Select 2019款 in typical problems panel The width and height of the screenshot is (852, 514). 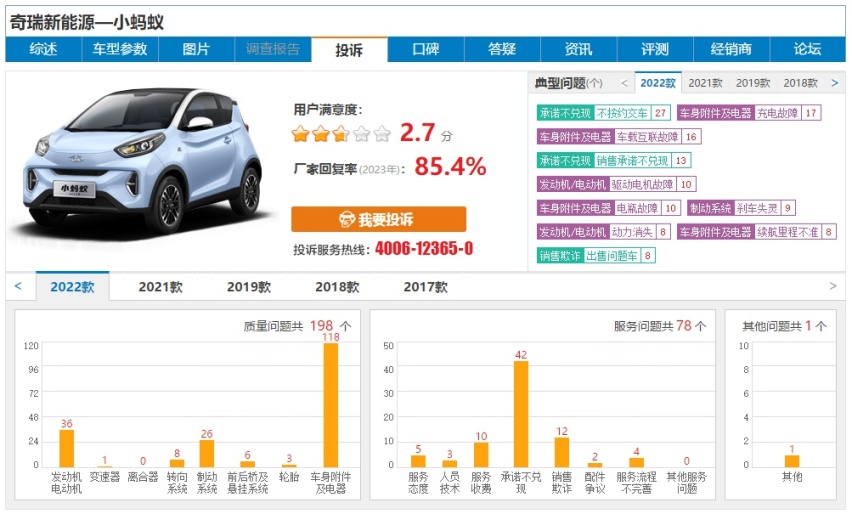(x=753, y=83)
